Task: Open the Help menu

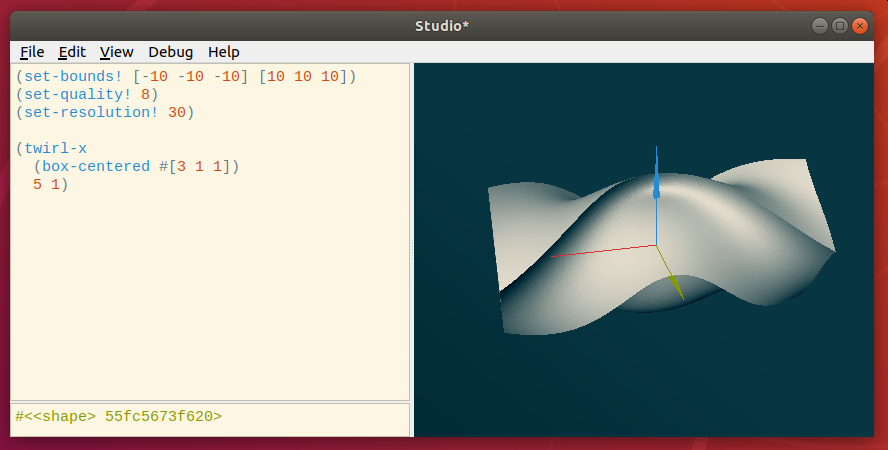Action: [224, 52]
